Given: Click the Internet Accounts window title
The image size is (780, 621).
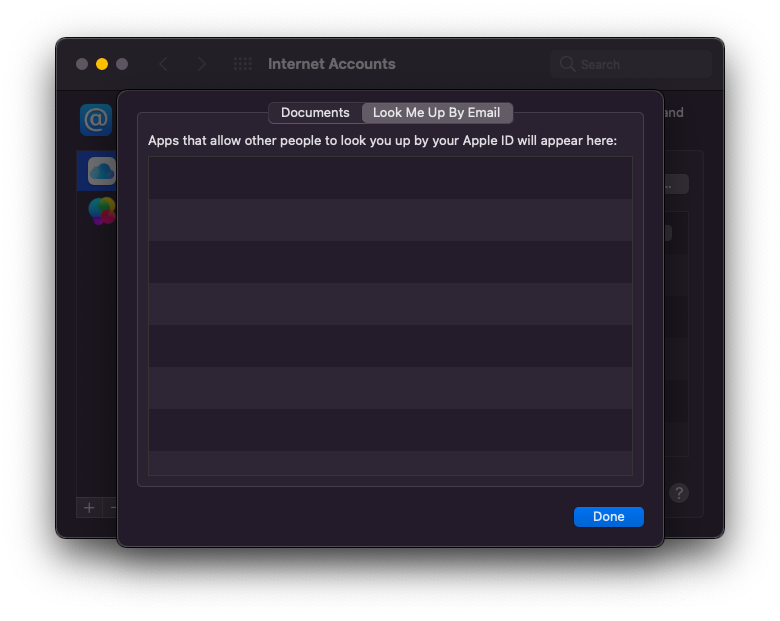Looking at the screenshot, I should 331,64.
